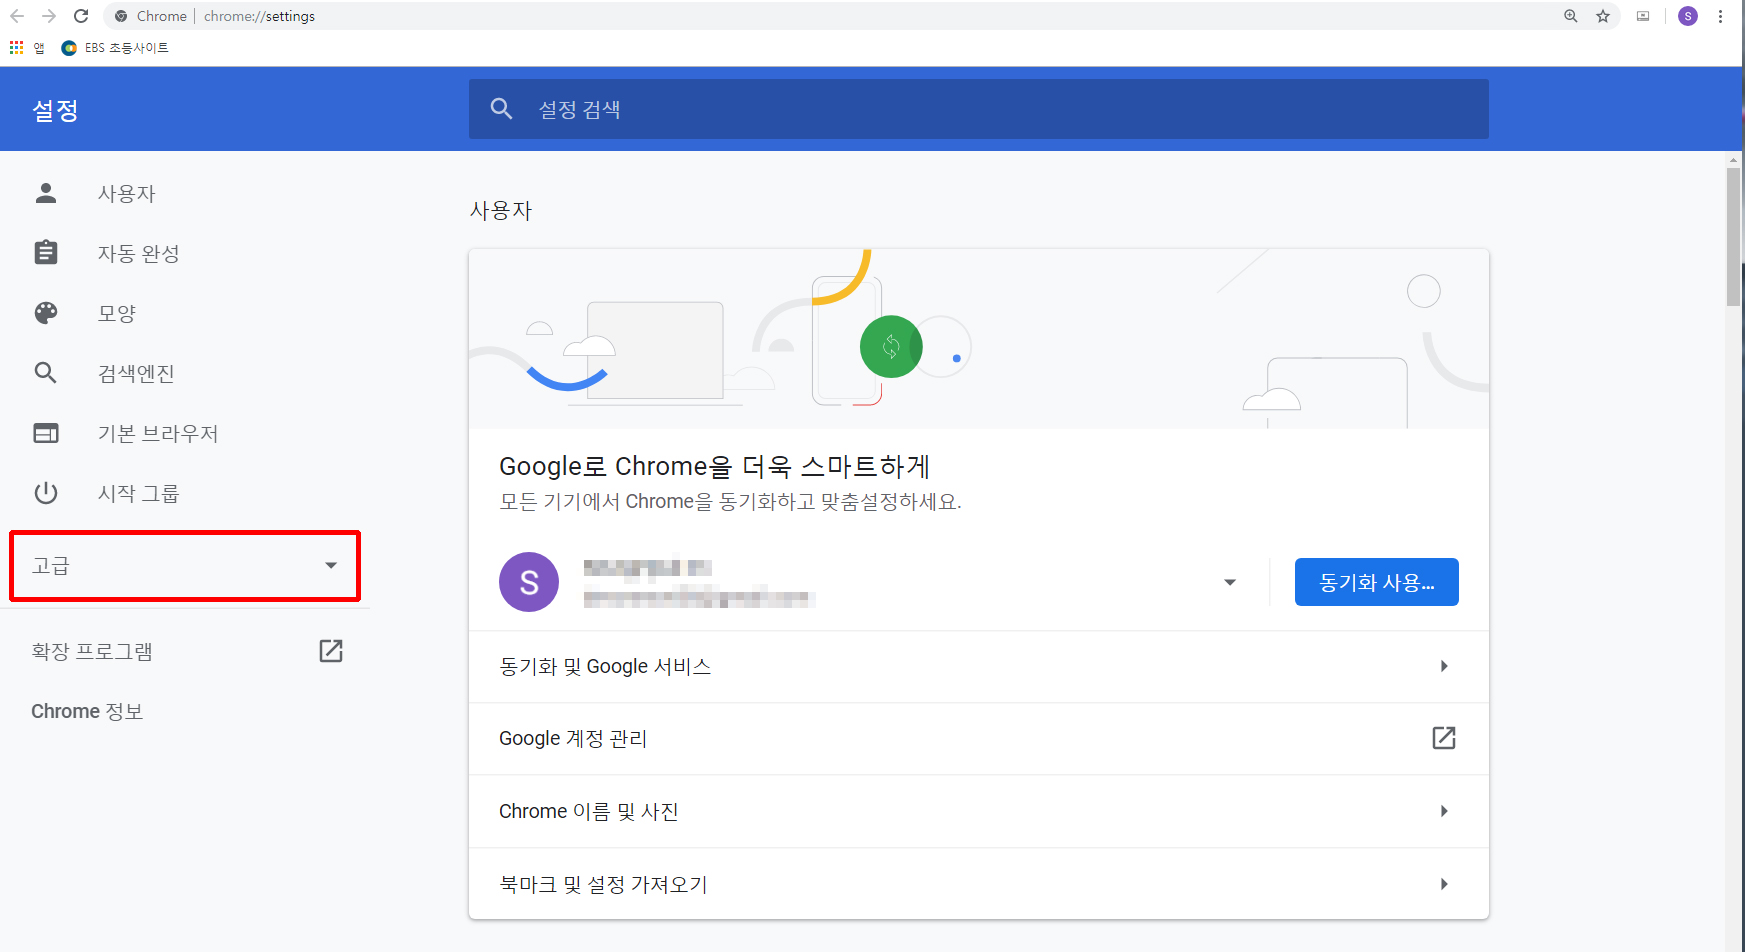Bookmark this page with the star icon
Image resolution: width=1745 pixels, height=952 pixels.
pyautogui.click(x=1603, y=16)
